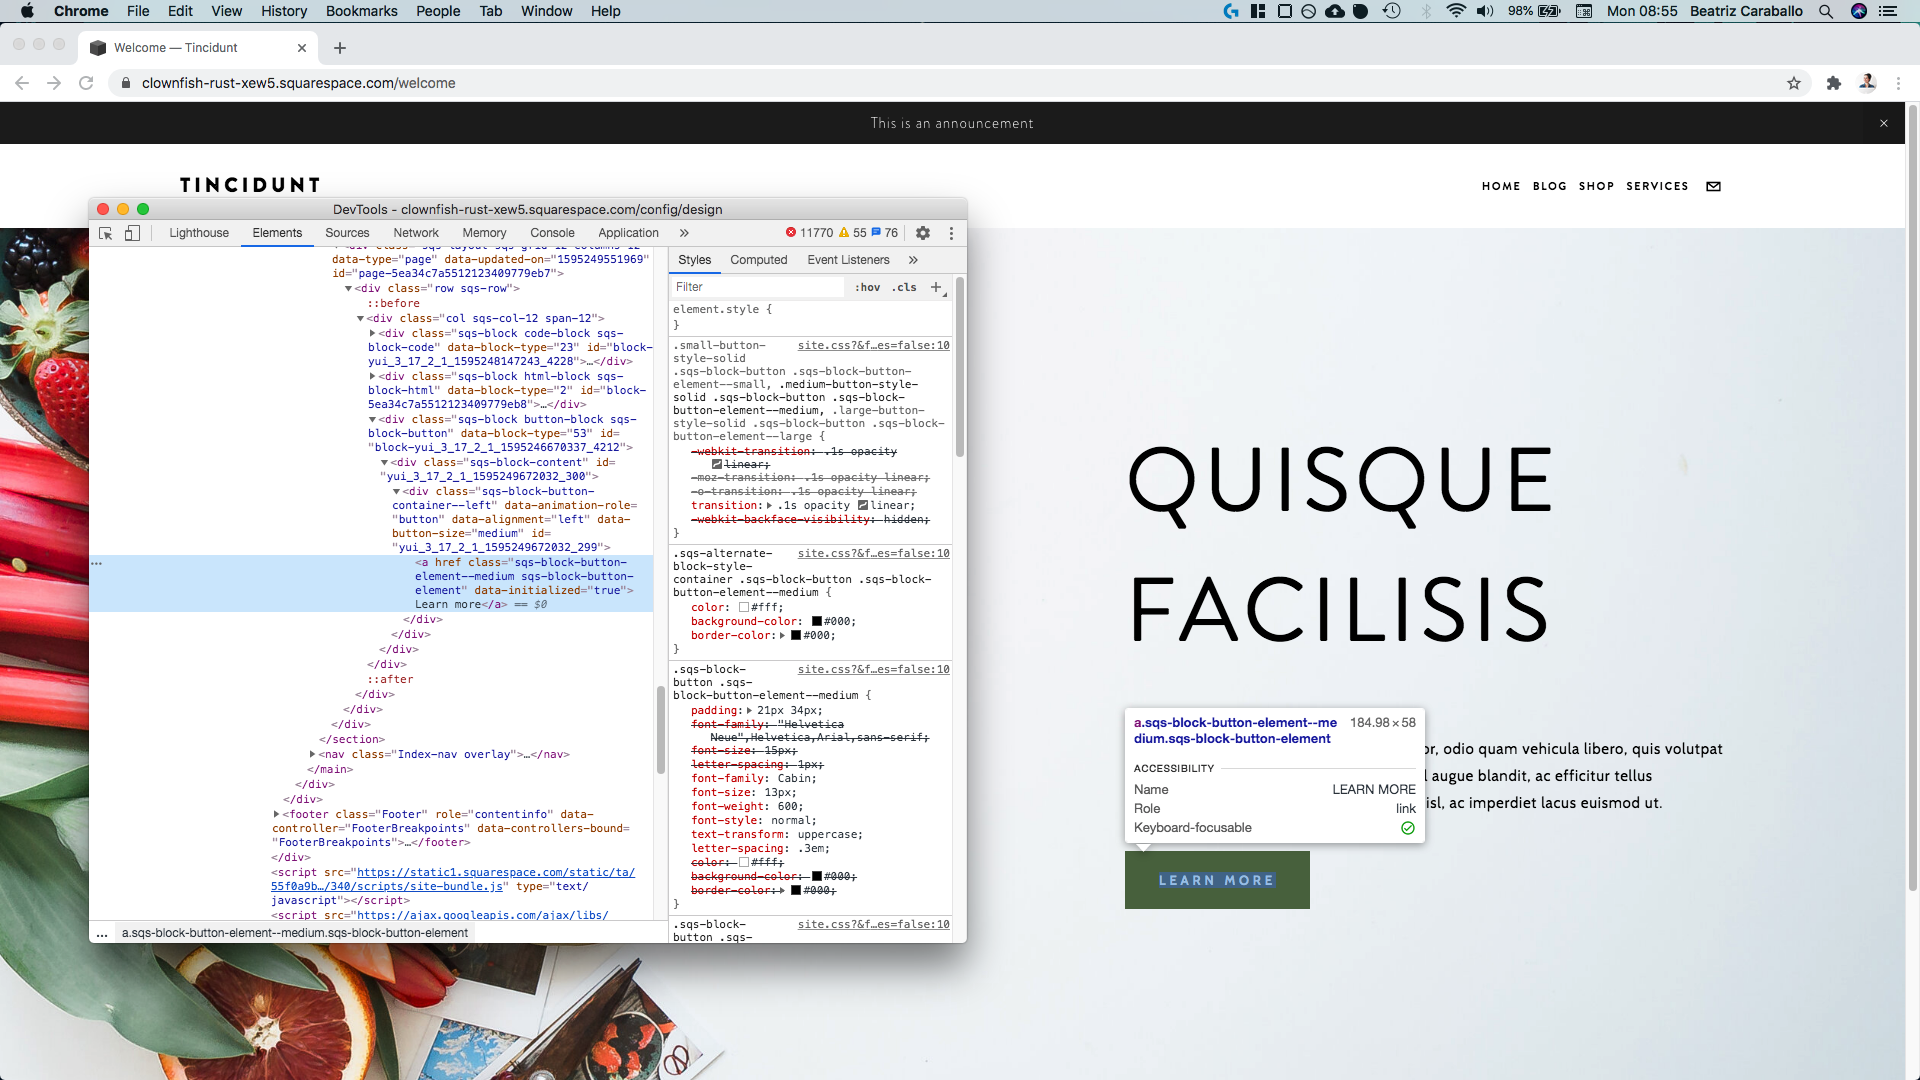
Task: Show more DevTools panels with double chevron
Action: [x=684, y=233]
